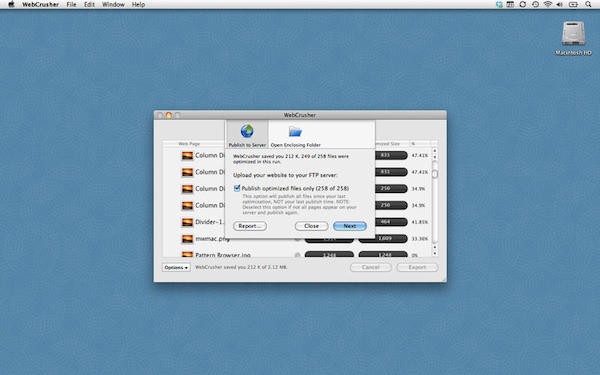Select the Divider-1 image thumbnail

(x=187, y=222)
